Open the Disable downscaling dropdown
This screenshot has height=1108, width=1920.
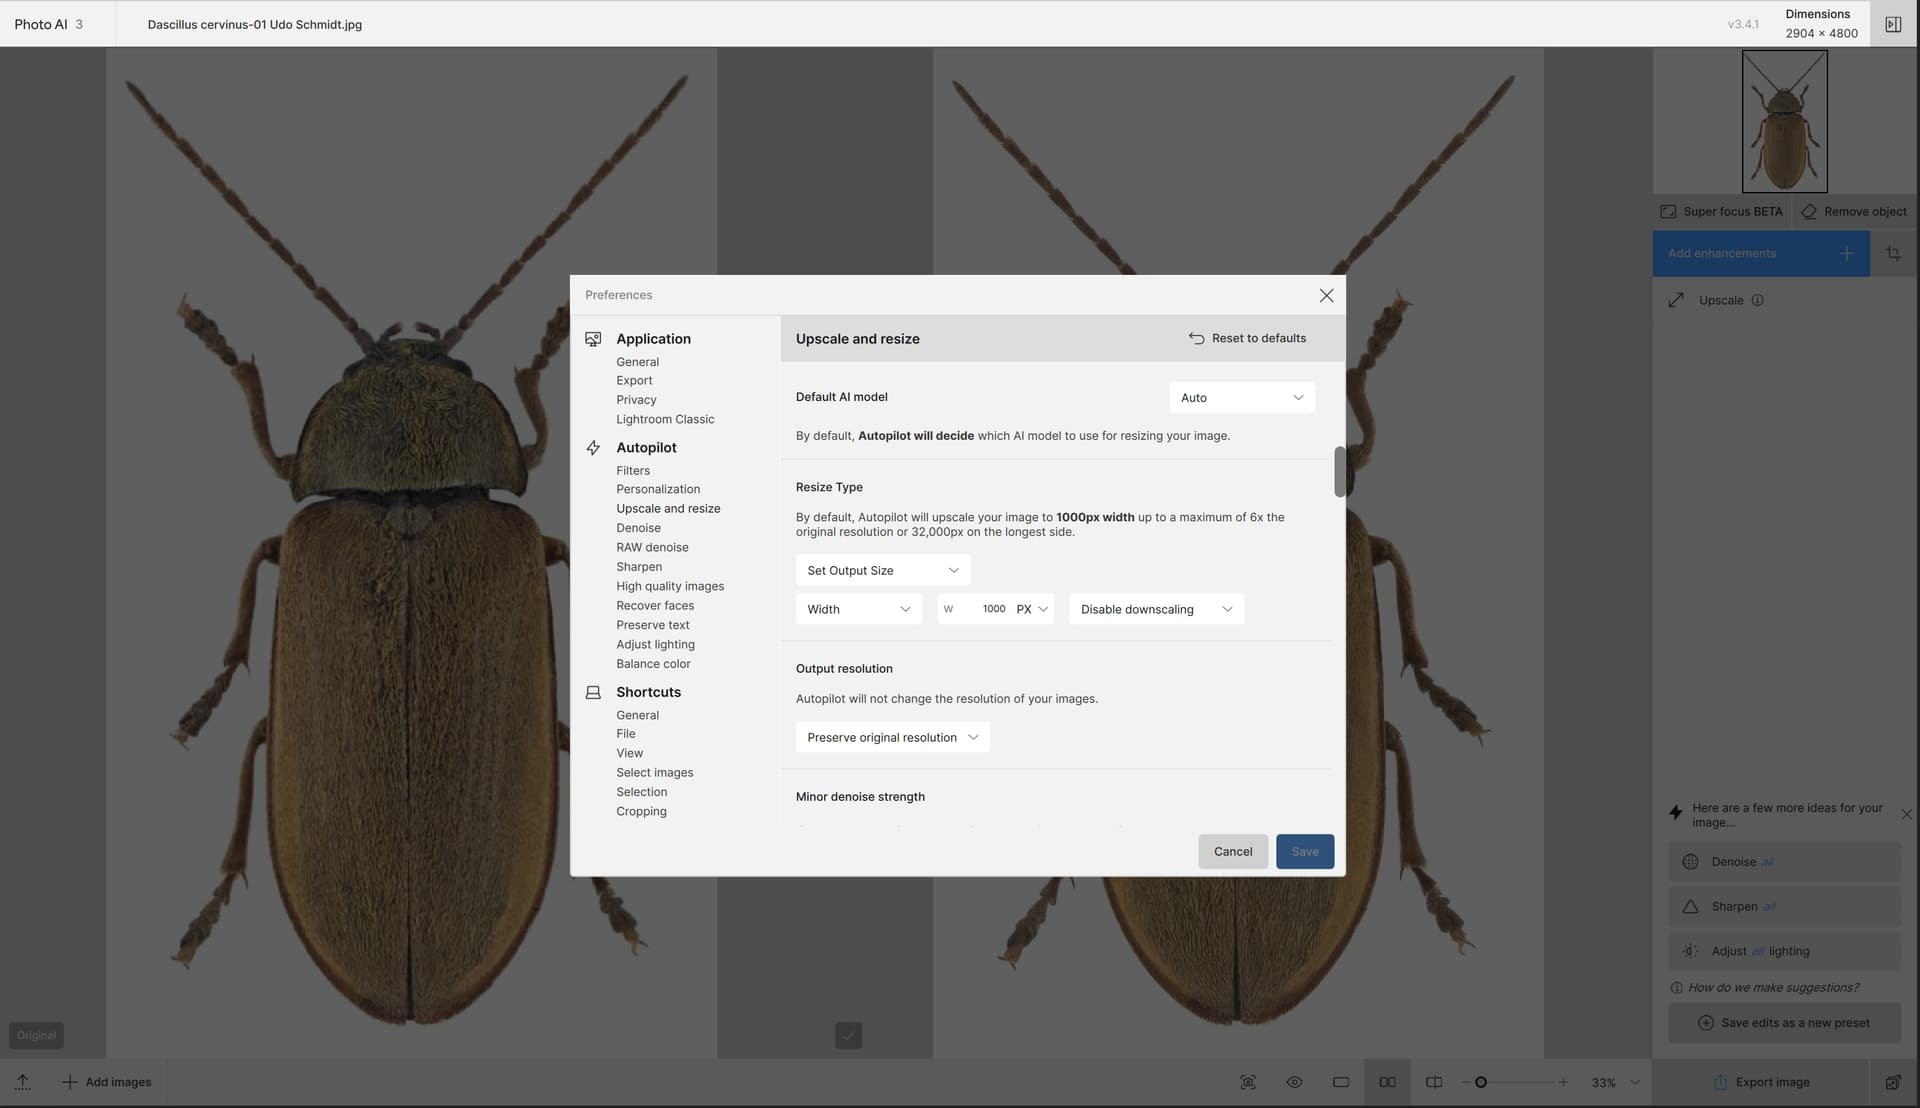point(1156,609)
